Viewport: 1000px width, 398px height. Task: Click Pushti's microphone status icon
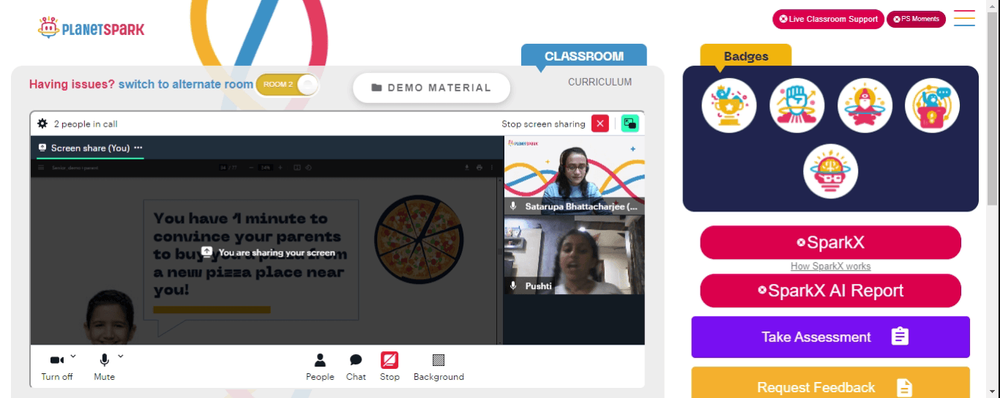(513, 286)
